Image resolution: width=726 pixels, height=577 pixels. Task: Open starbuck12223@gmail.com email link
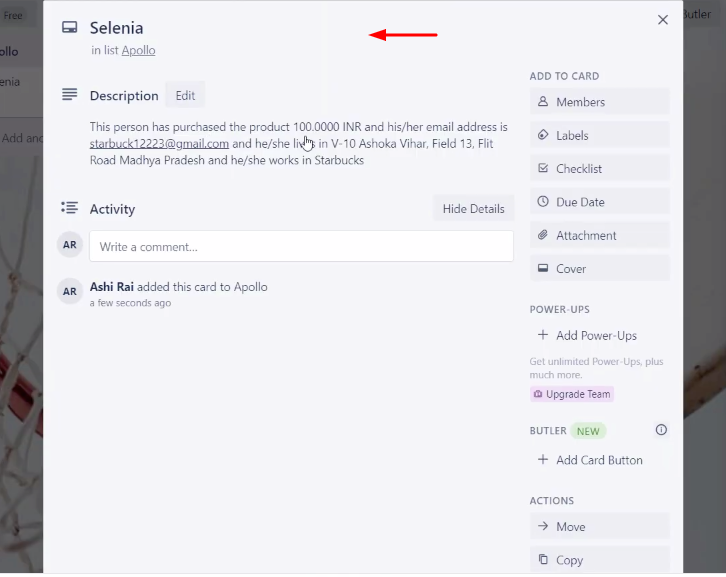click(159, 144)
